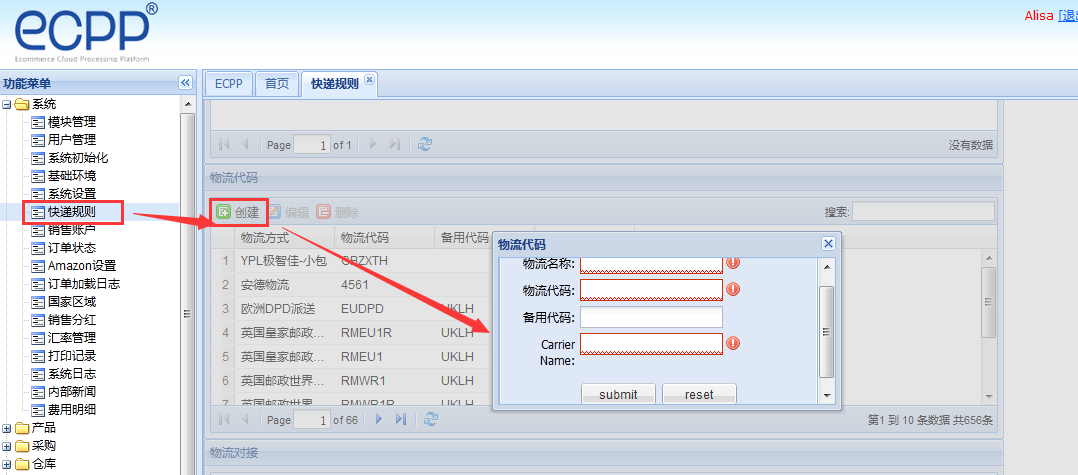
Task: Close the 物流代码 dialog window
Action: [828, 244]
